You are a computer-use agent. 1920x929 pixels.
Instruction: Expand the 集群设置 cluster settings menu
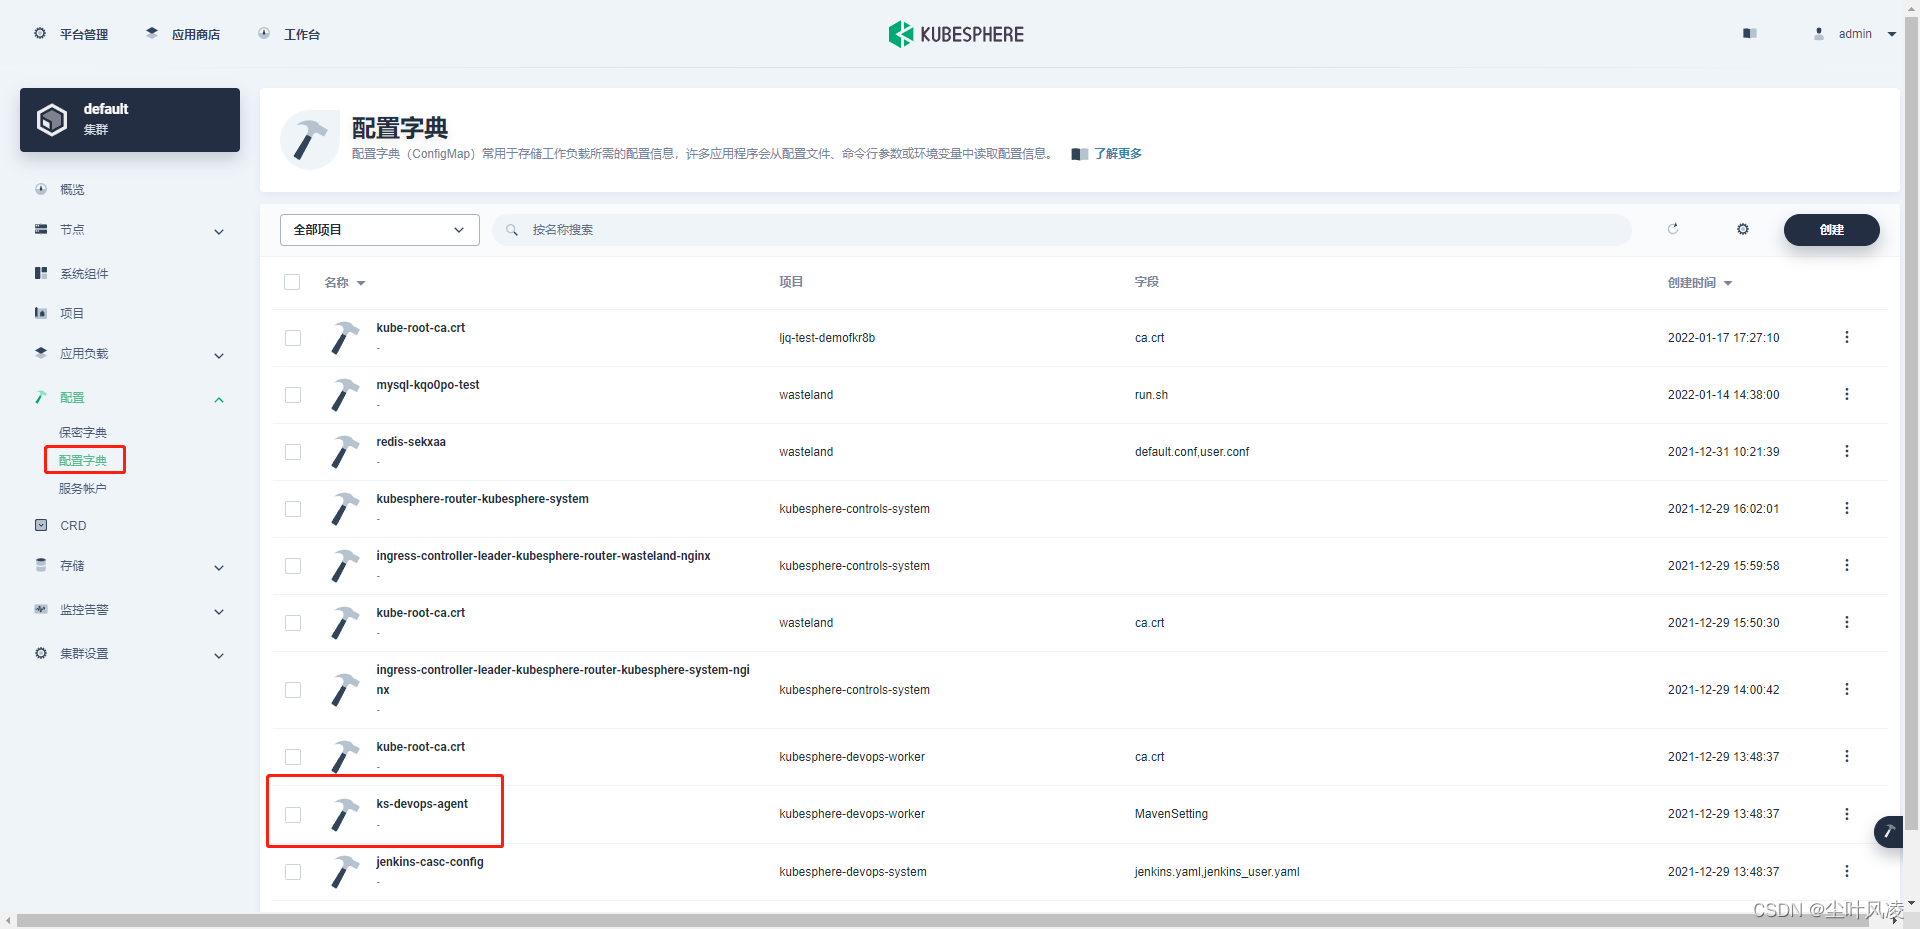click(130, 654)
